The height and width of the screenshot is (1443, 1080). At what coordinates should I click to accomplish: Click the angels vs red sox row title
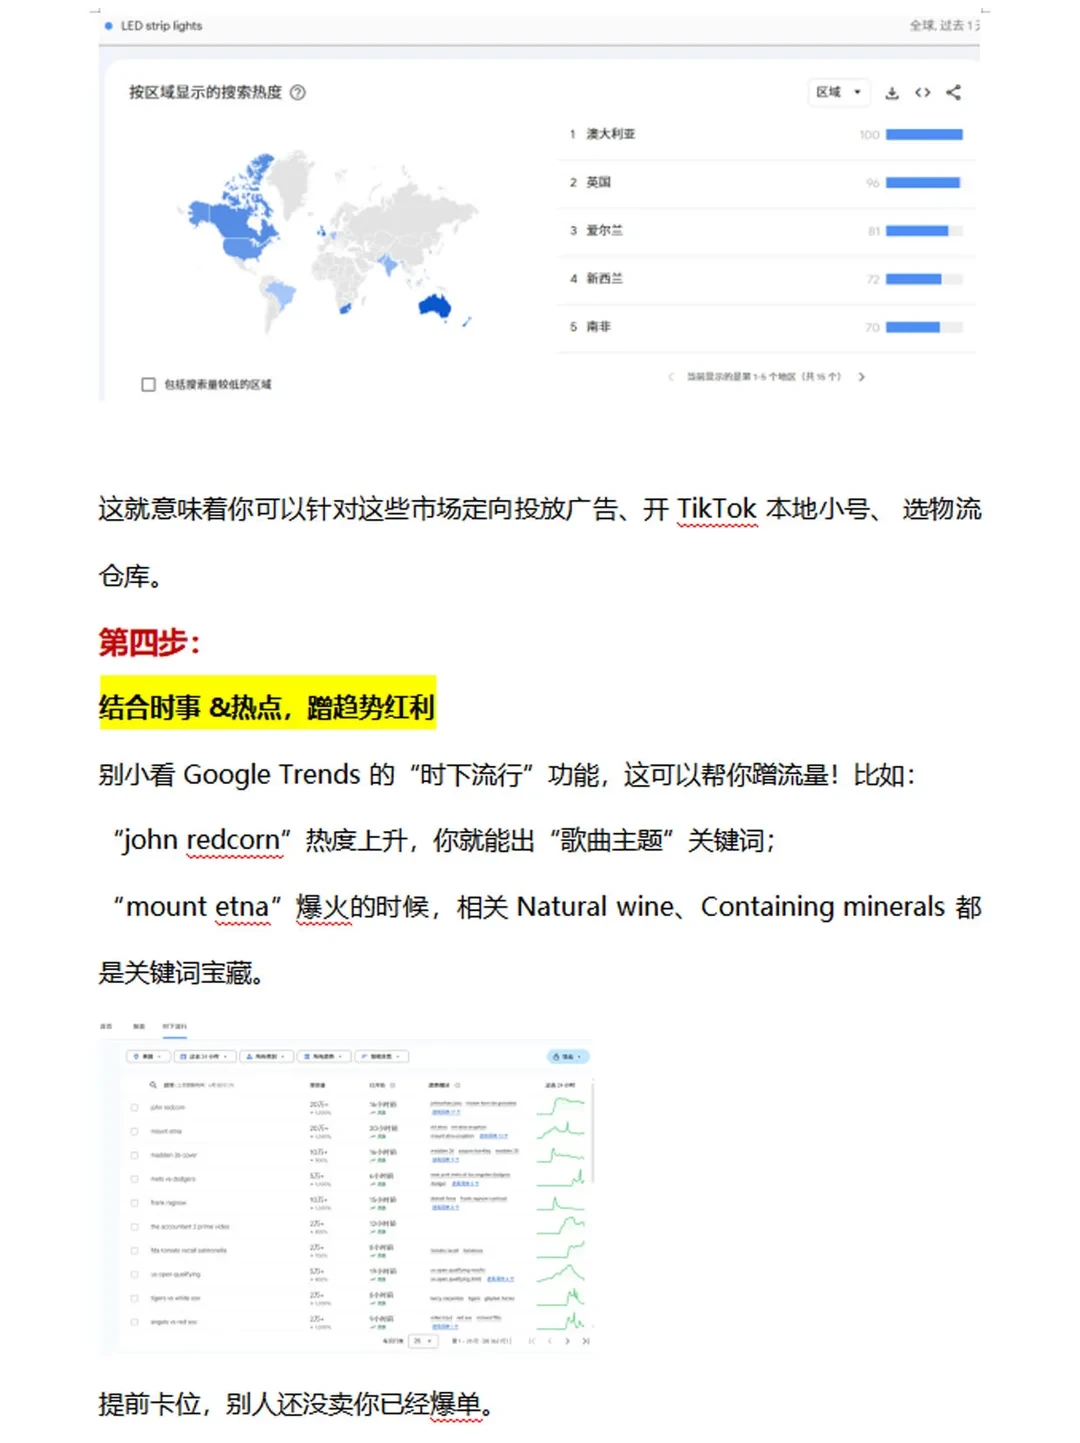tap(174, 1322)
